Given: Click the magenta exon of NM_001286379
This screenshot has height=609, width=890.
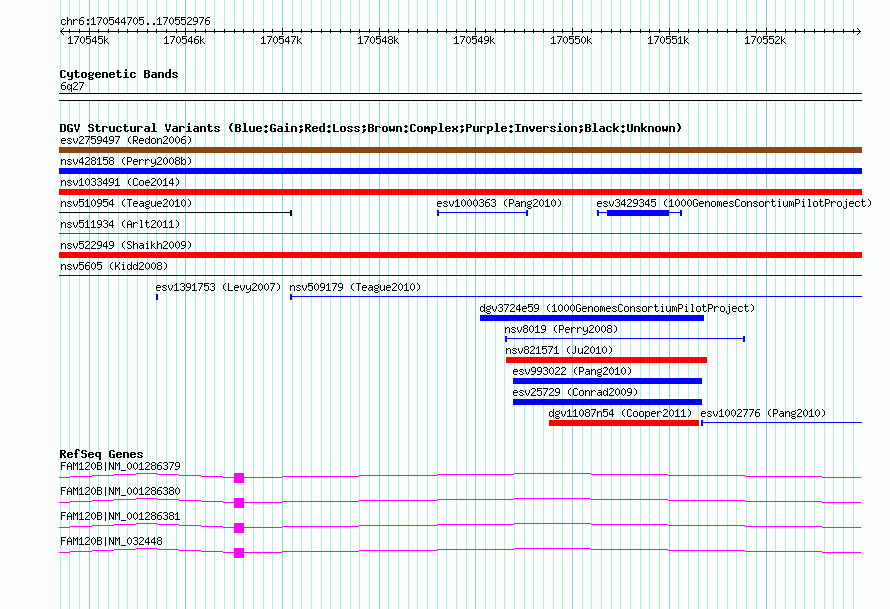Looking at the screenshot, I should [x=239, y=478].
